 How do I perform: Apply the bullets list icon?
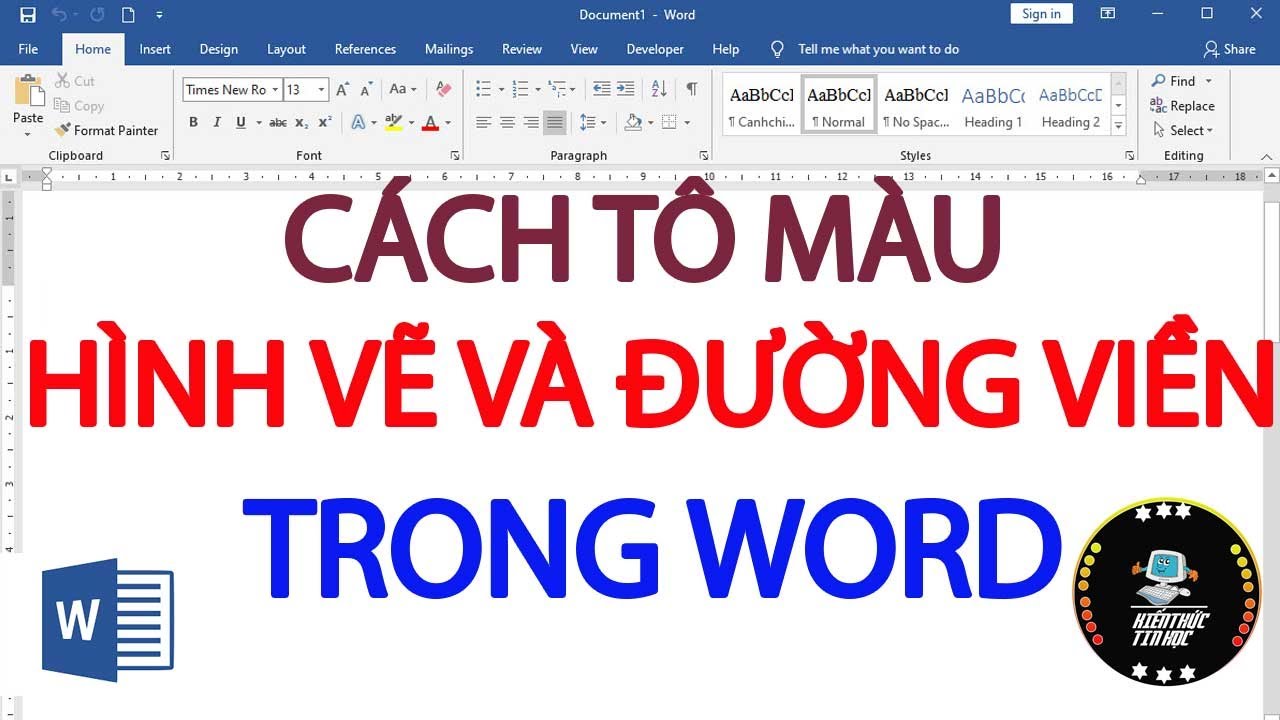(483, 89)
